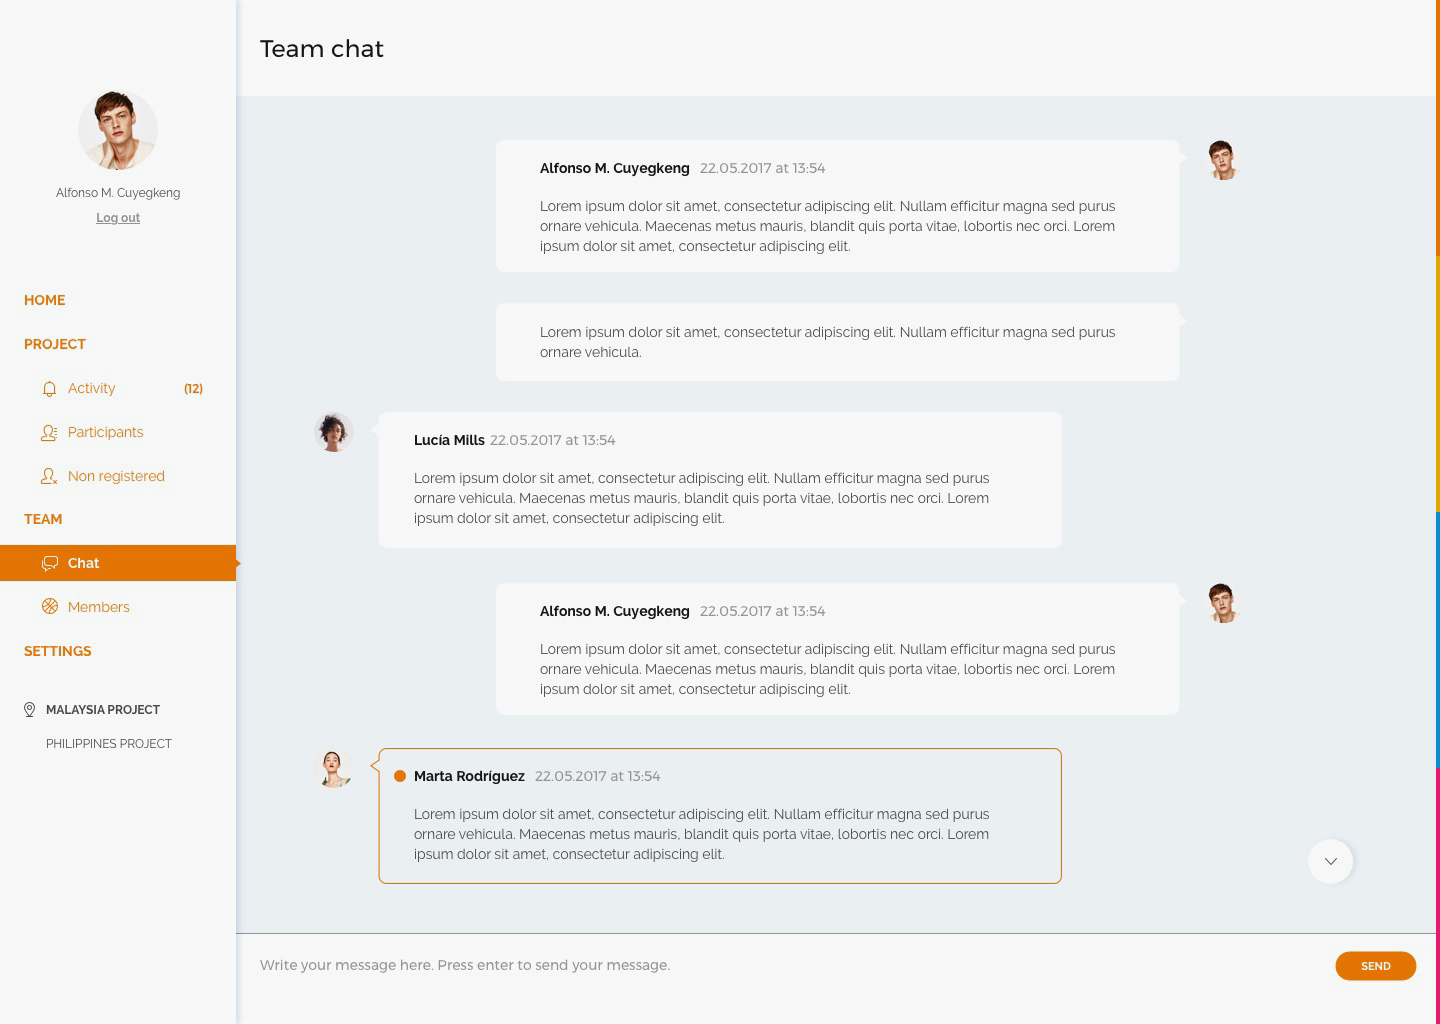The height and width of the screenshot is (1024, 1440).
Task: Click the Log out link
Action: 118,218
